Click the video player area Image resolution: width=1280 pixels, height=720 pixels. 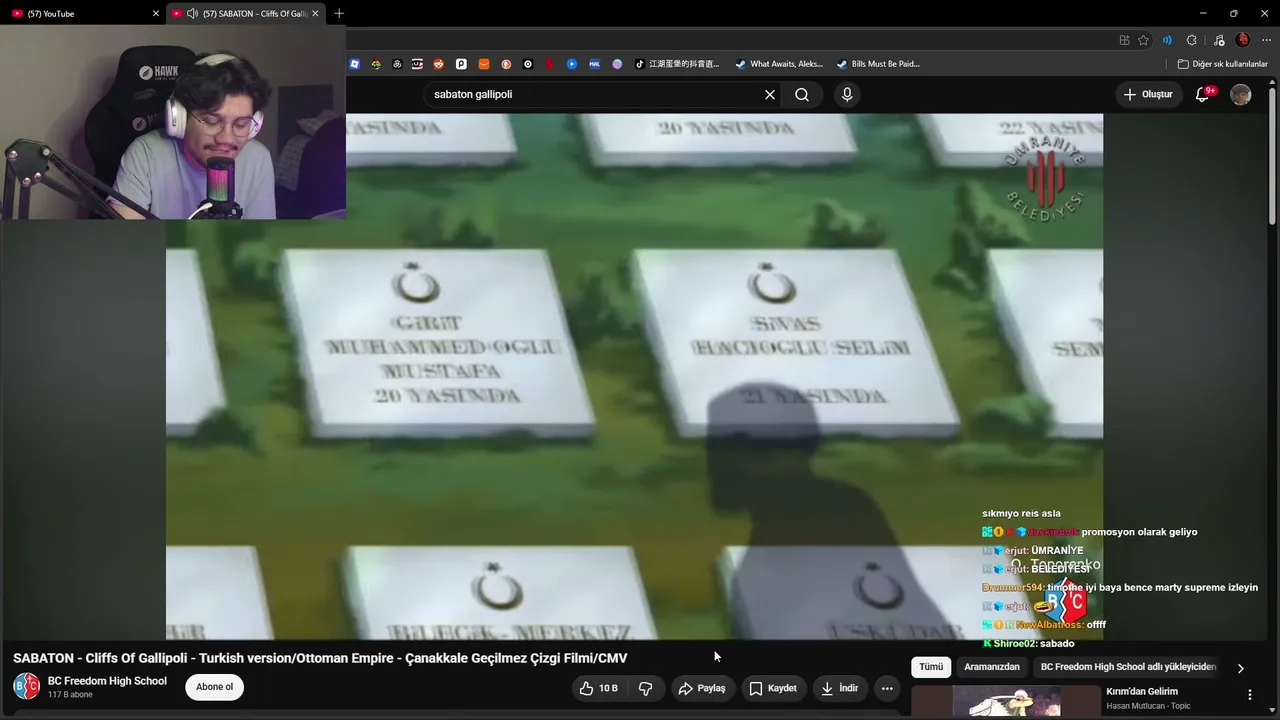(x=634, y=376)
